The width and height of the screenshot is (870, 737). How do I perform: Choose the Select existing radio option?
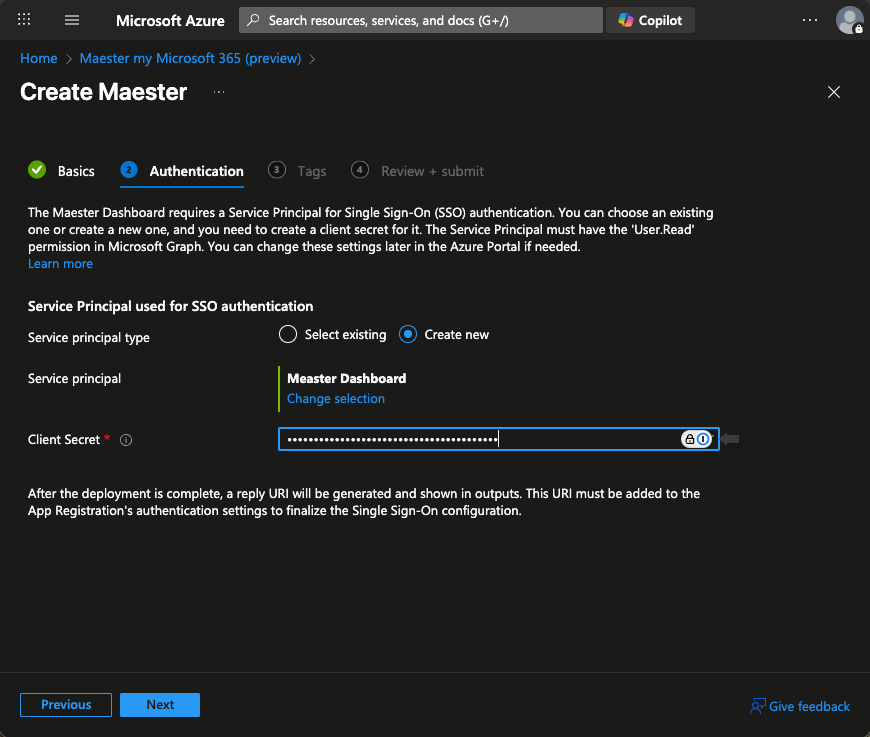(x=288, y=335)
